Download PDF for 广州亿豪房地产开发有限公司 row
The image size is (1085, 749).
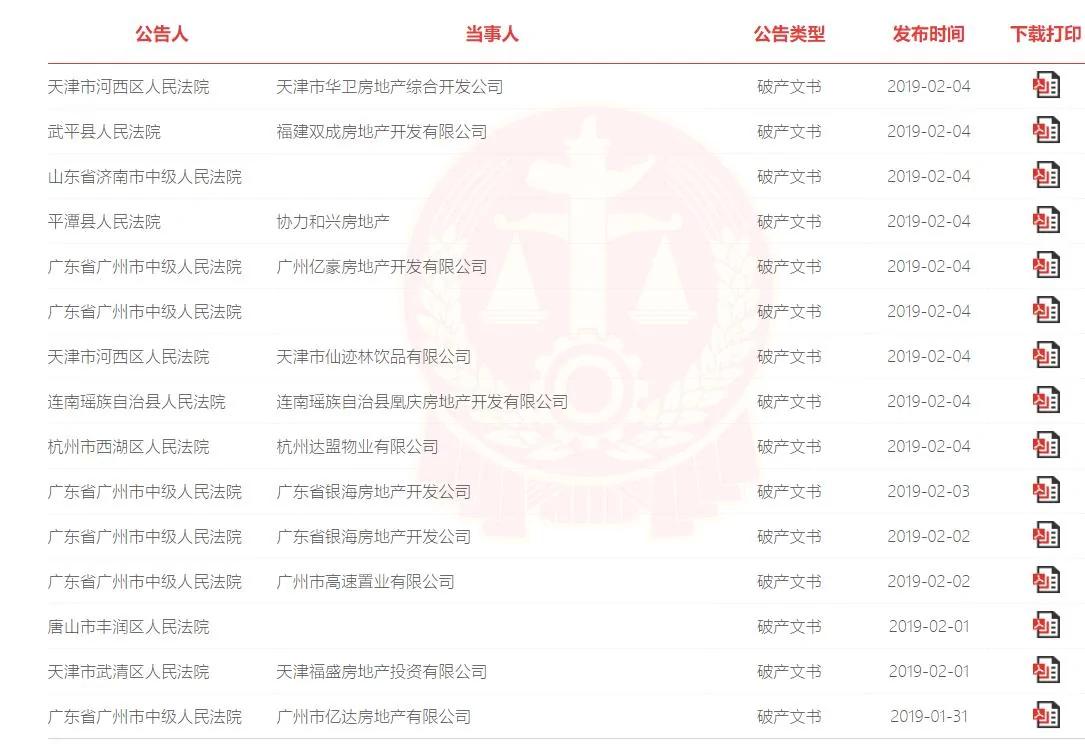(1046, 265)
